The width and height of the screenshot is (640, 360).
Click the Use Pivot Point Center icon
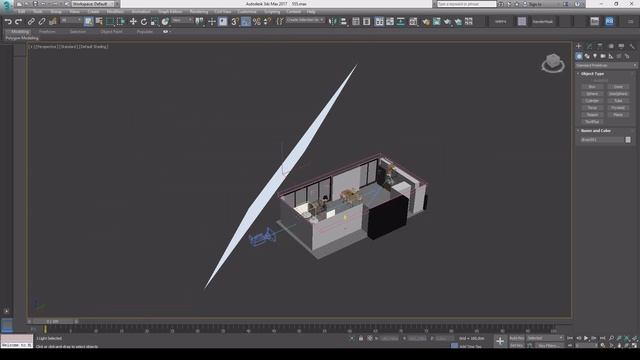(x=200, y=22)
